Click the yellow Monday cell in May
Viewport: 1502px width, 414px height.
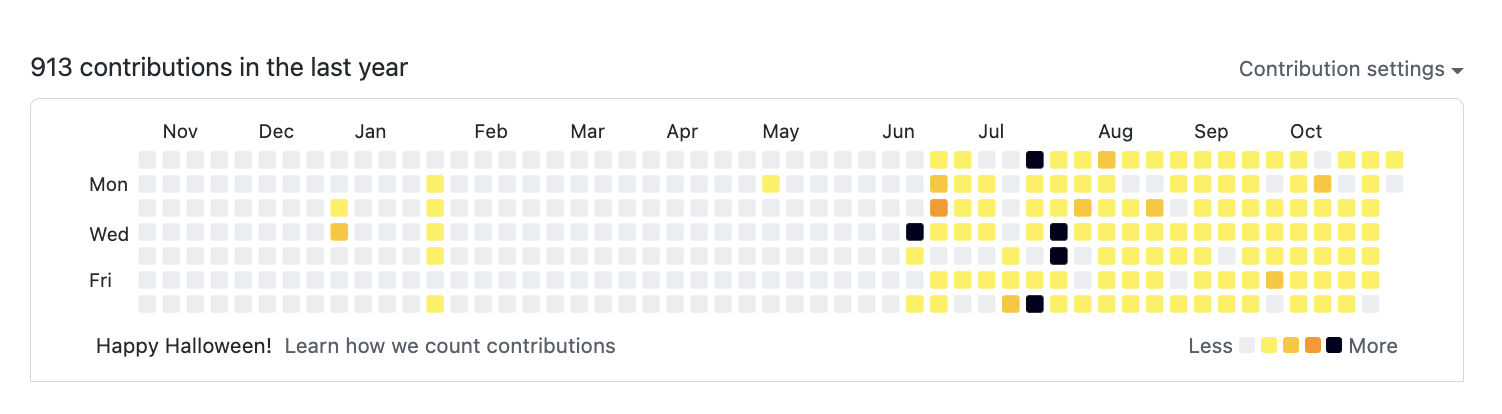(x=770, y=184)
